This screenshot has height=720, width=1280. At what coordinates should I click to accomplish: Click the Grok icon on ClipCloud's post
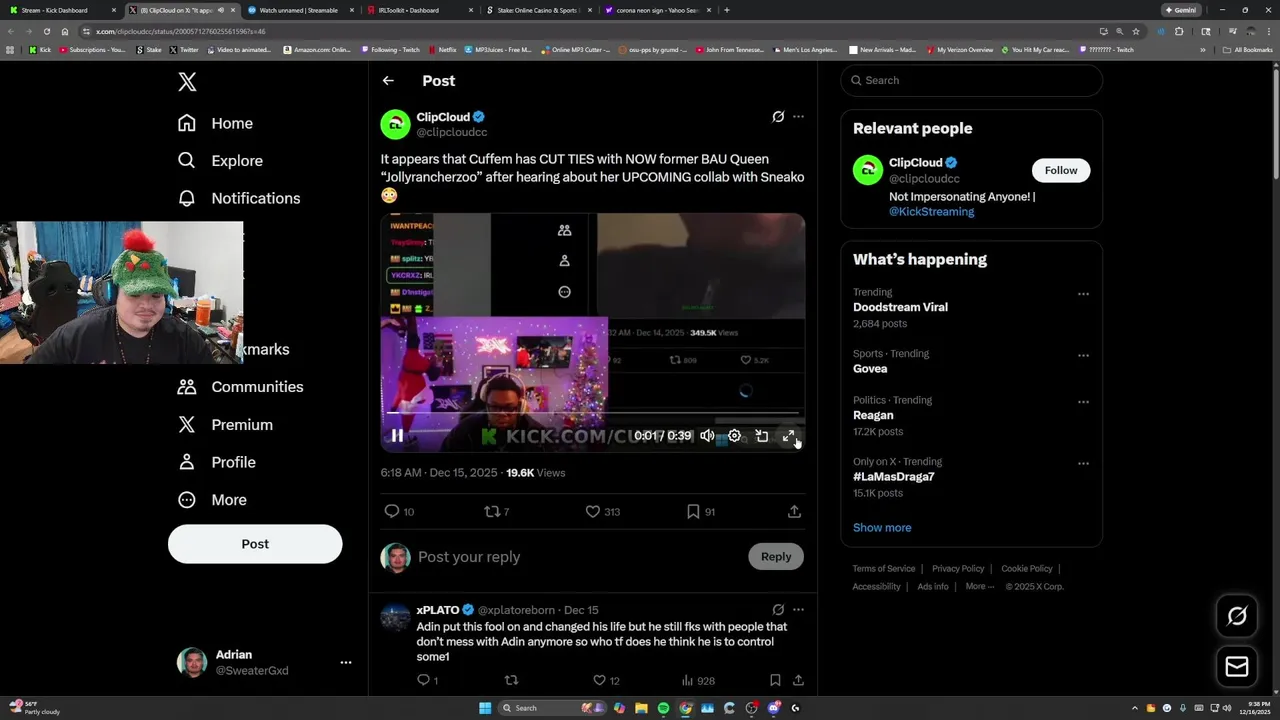coord(778,117)
